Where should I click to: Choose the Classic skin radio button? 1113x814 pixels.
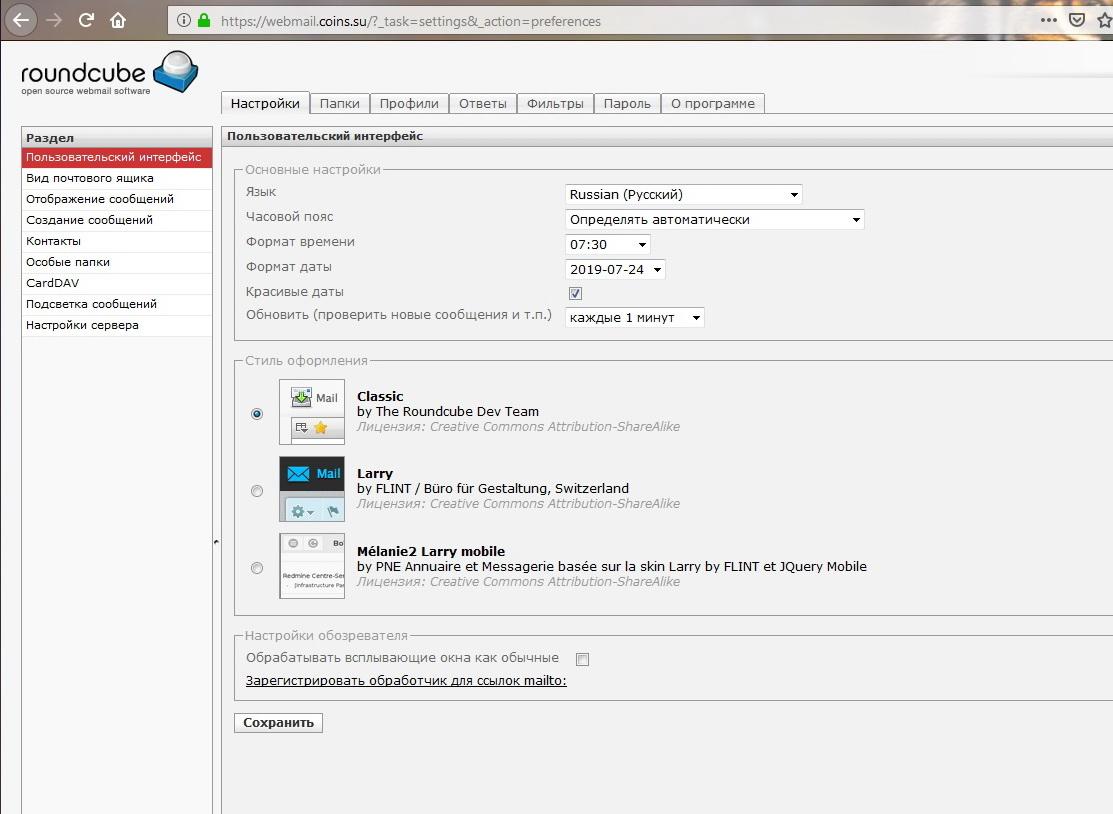point(257,414)
